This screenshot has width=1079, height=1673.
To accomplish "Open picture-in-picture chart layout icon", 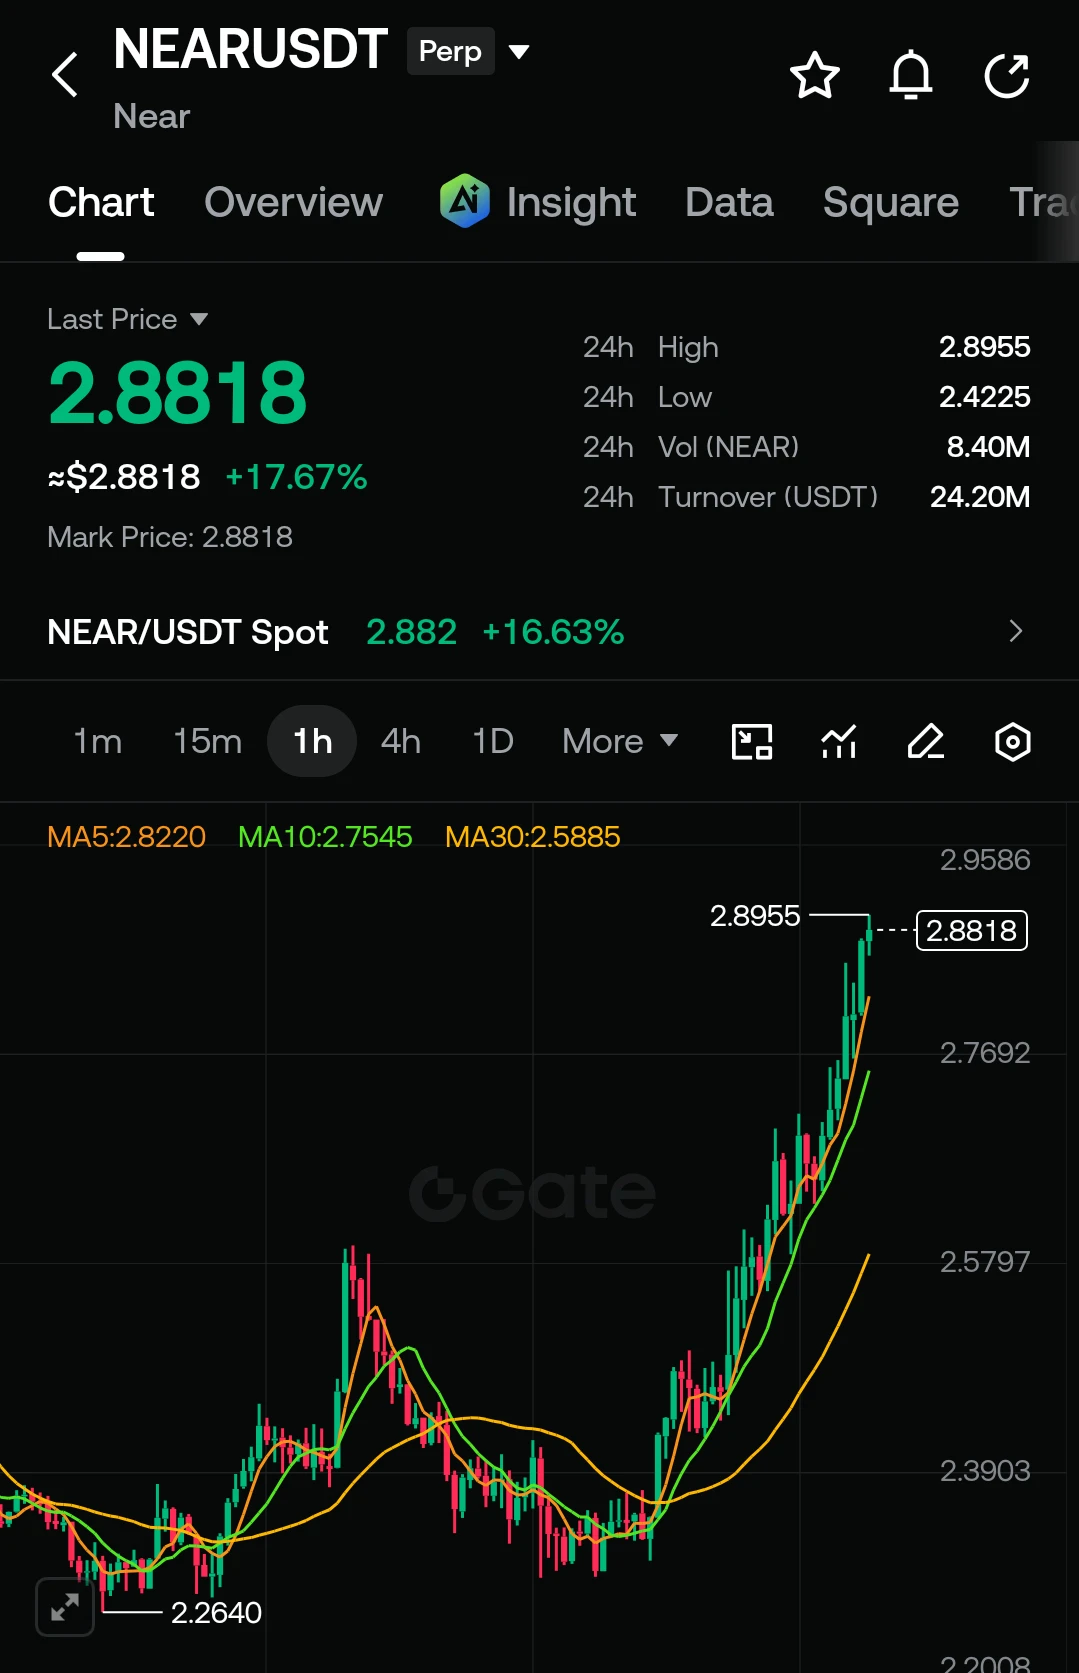I will [x=752, y=742].
